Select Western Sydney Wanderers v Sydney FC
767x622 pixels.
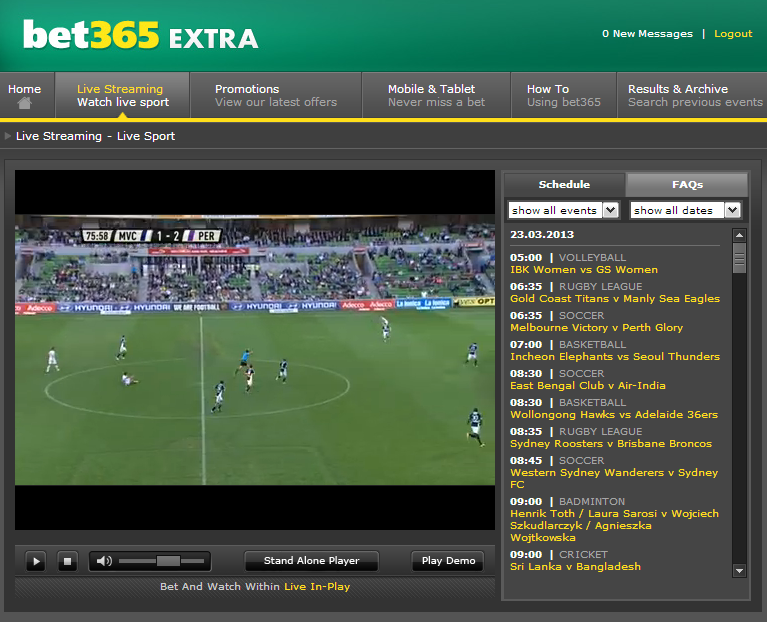(x=614, y=478)
